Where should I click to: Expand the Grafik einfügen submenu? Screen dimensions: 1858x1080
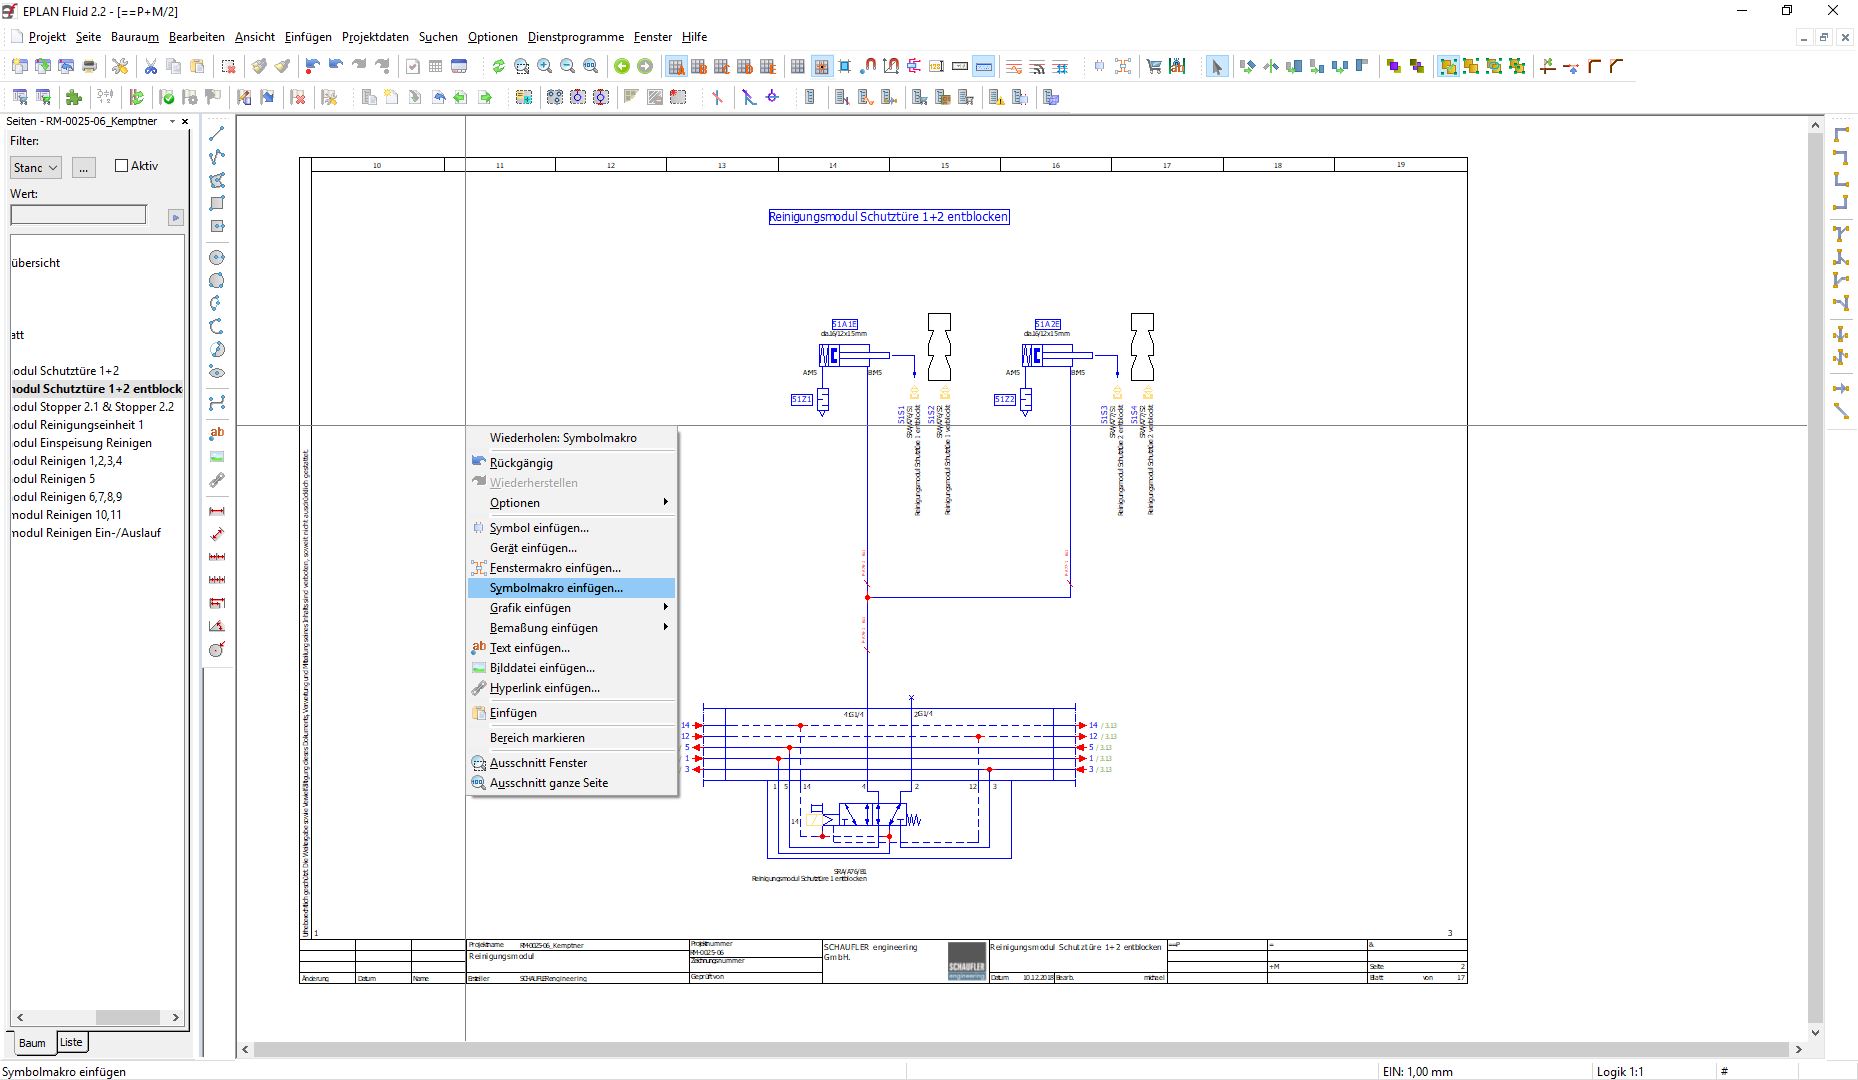point(571,608)
